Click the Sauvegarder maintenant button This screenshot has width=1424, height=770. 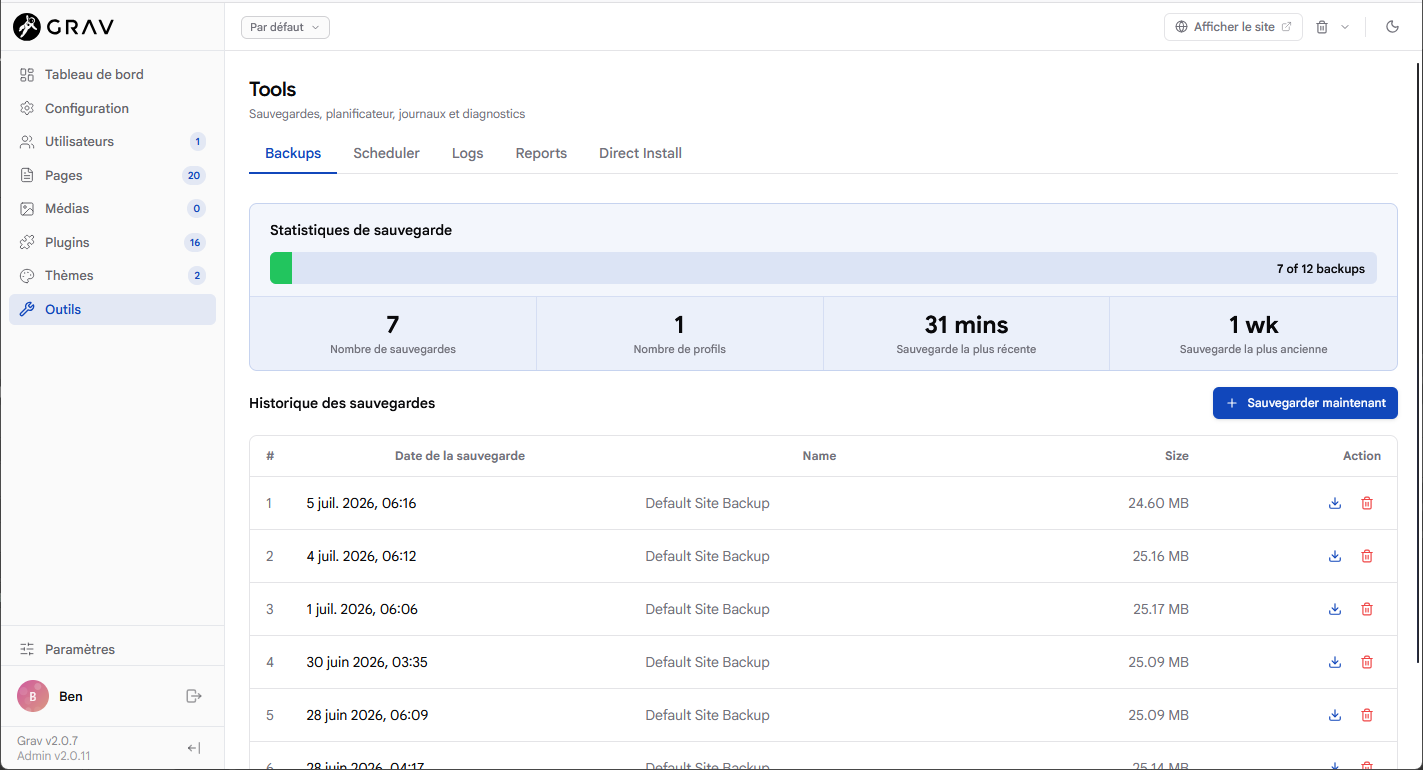[x=1305, y=403]
